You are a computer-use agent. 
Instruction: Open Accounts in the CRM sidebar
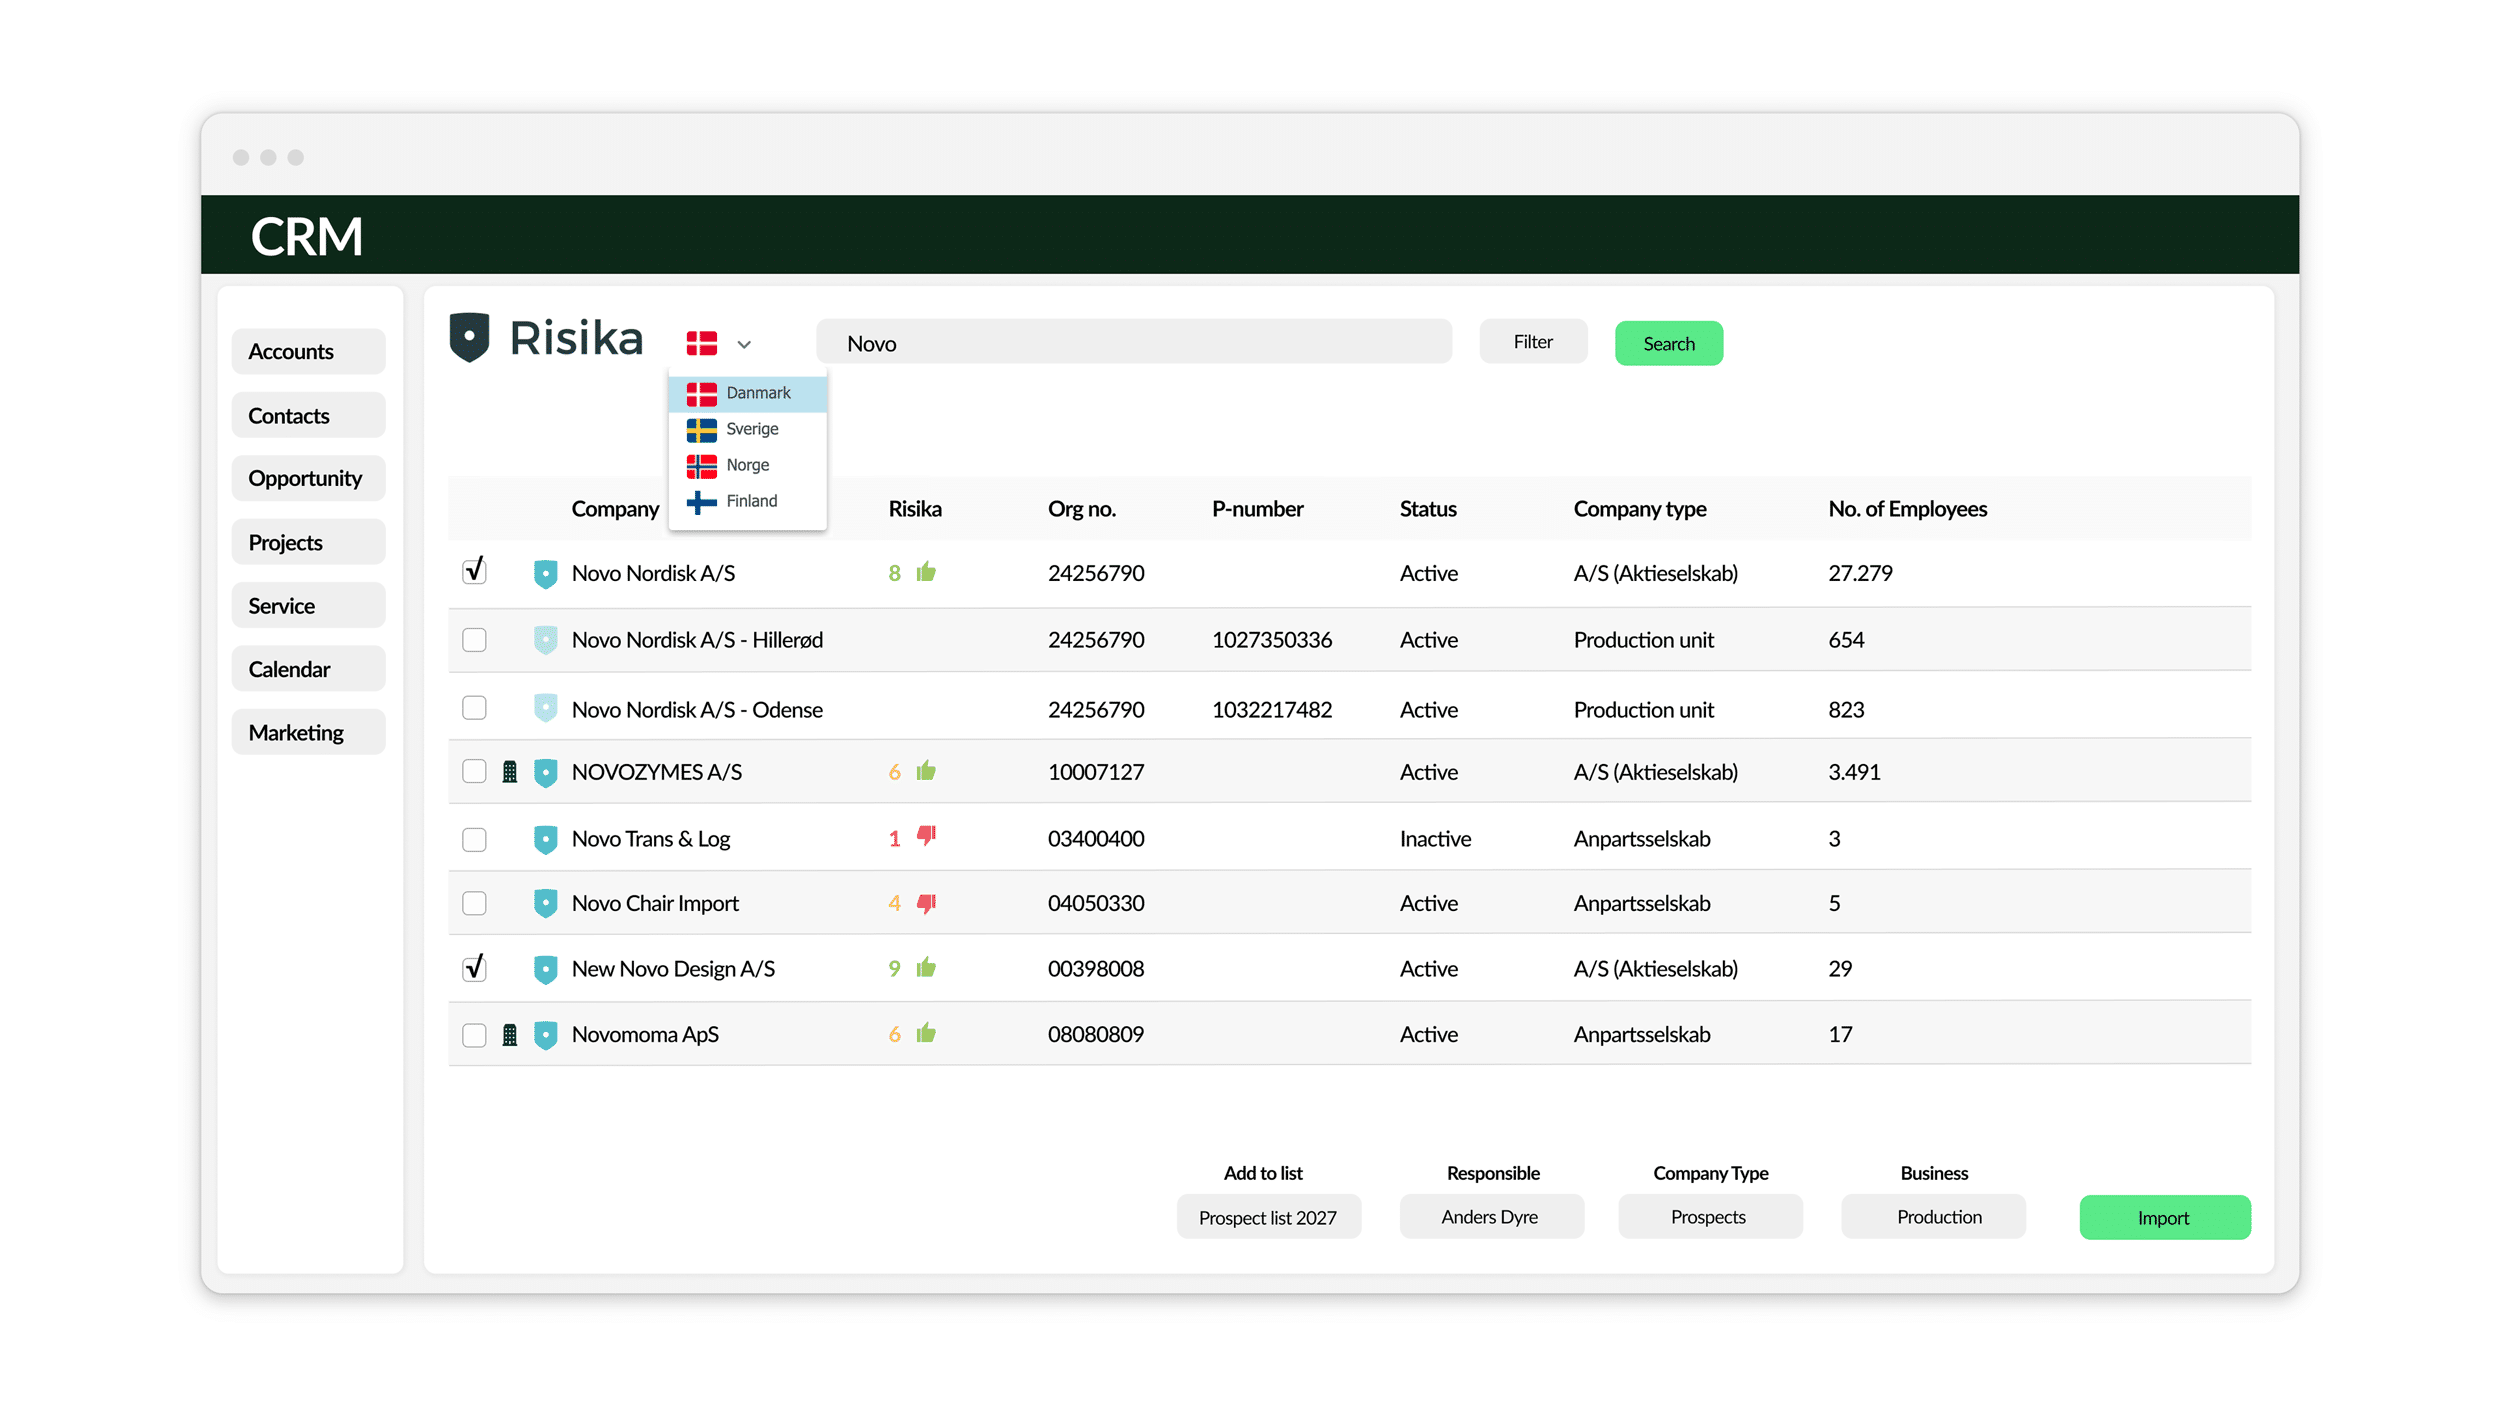pyautogui.click(x=308, y=352)
